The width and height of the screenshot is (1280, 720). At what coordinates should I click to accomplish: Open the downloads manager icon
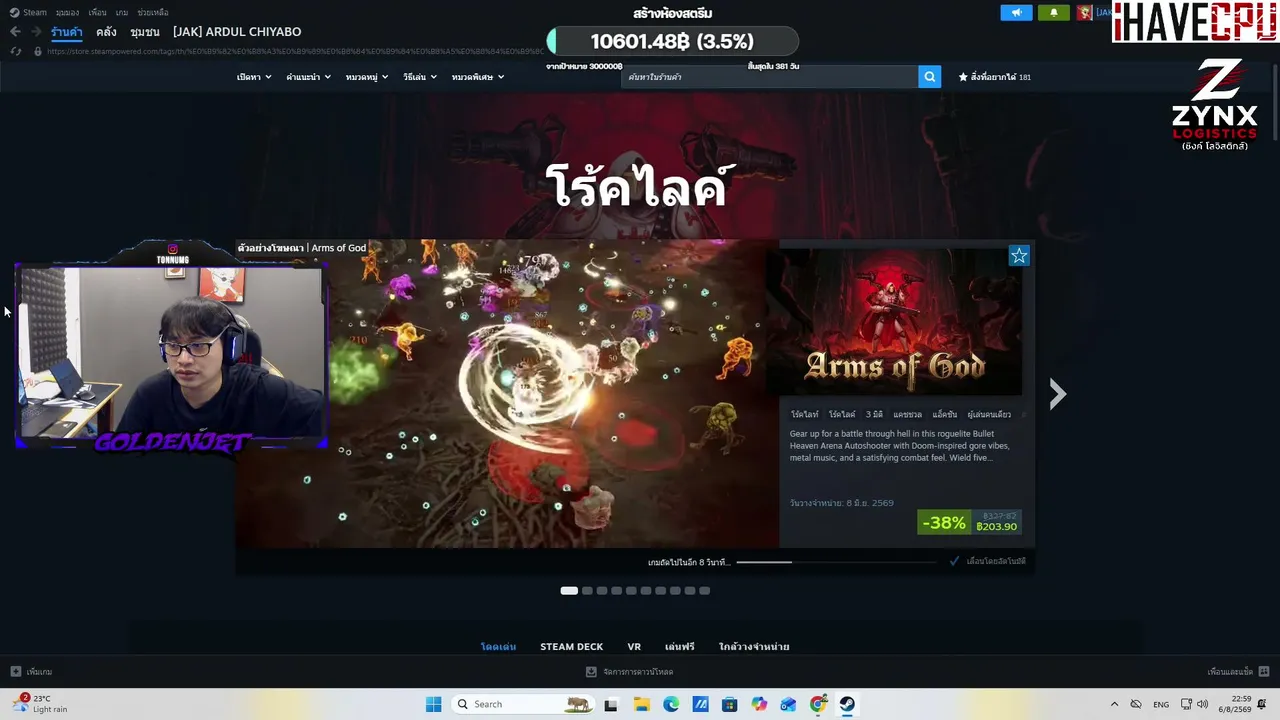(x=591, y=672)
